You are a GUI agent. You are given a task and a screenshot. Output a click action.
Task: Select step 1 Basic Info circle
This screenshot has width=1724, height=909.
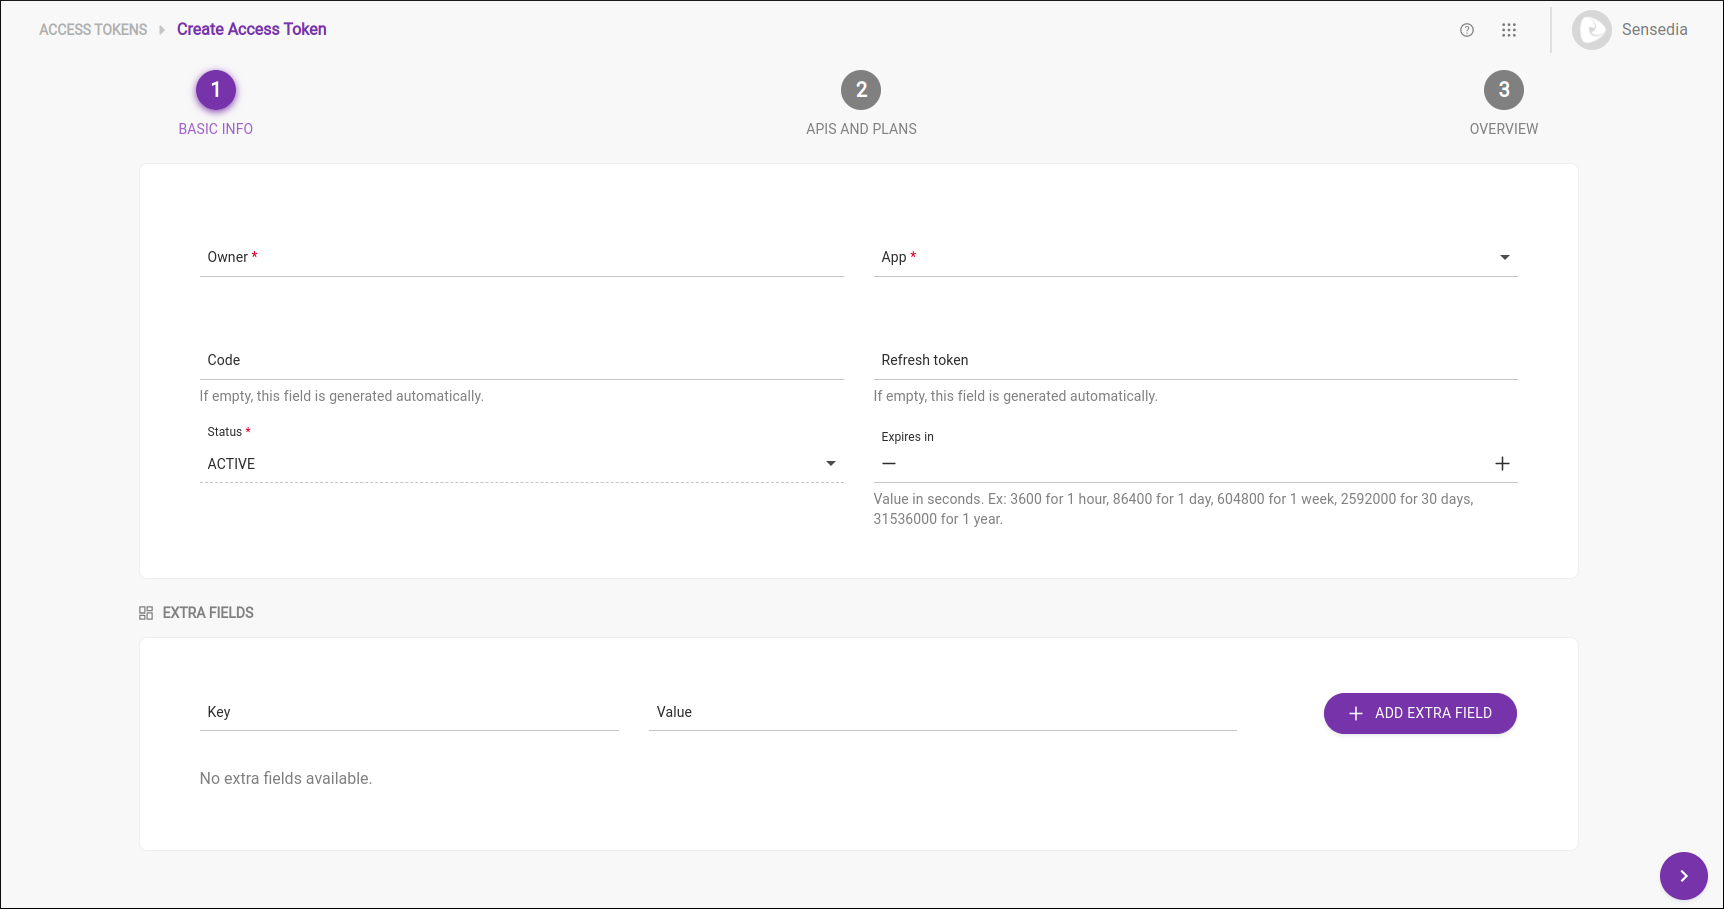(x=215, y=89)
